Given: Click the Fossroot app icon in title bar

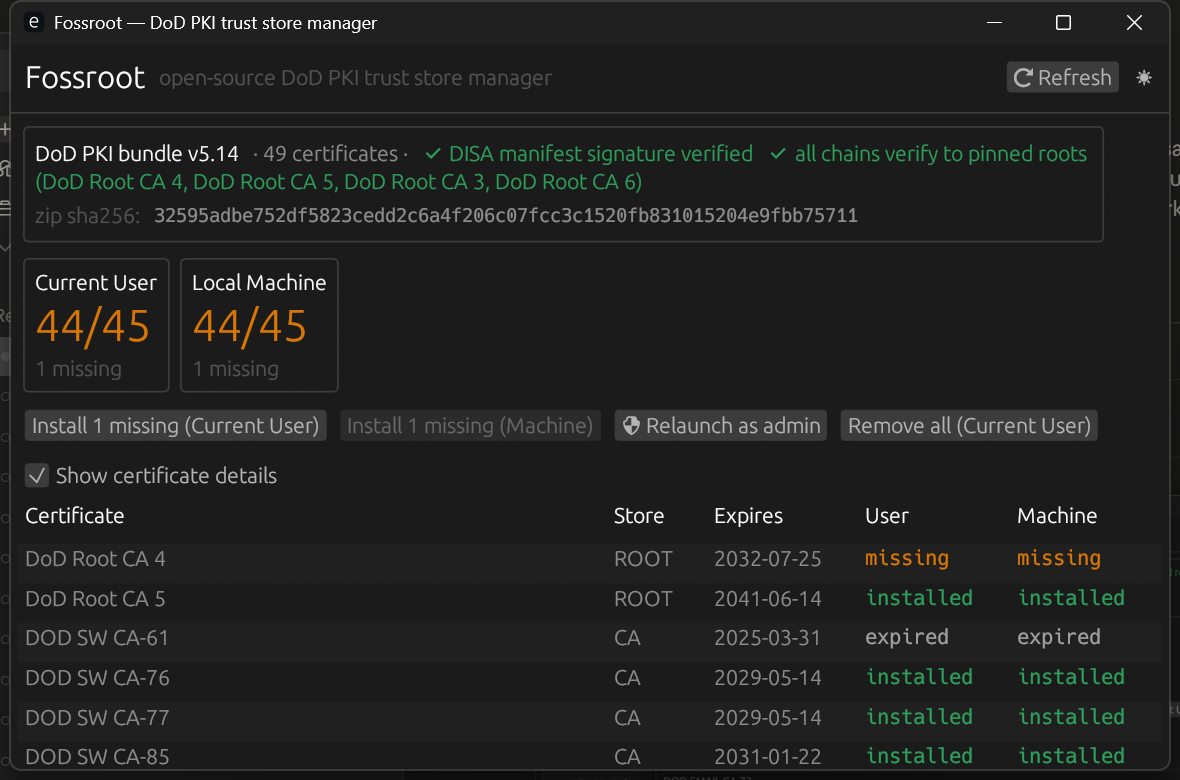Looking at the screenshot, I should (34, 23).
